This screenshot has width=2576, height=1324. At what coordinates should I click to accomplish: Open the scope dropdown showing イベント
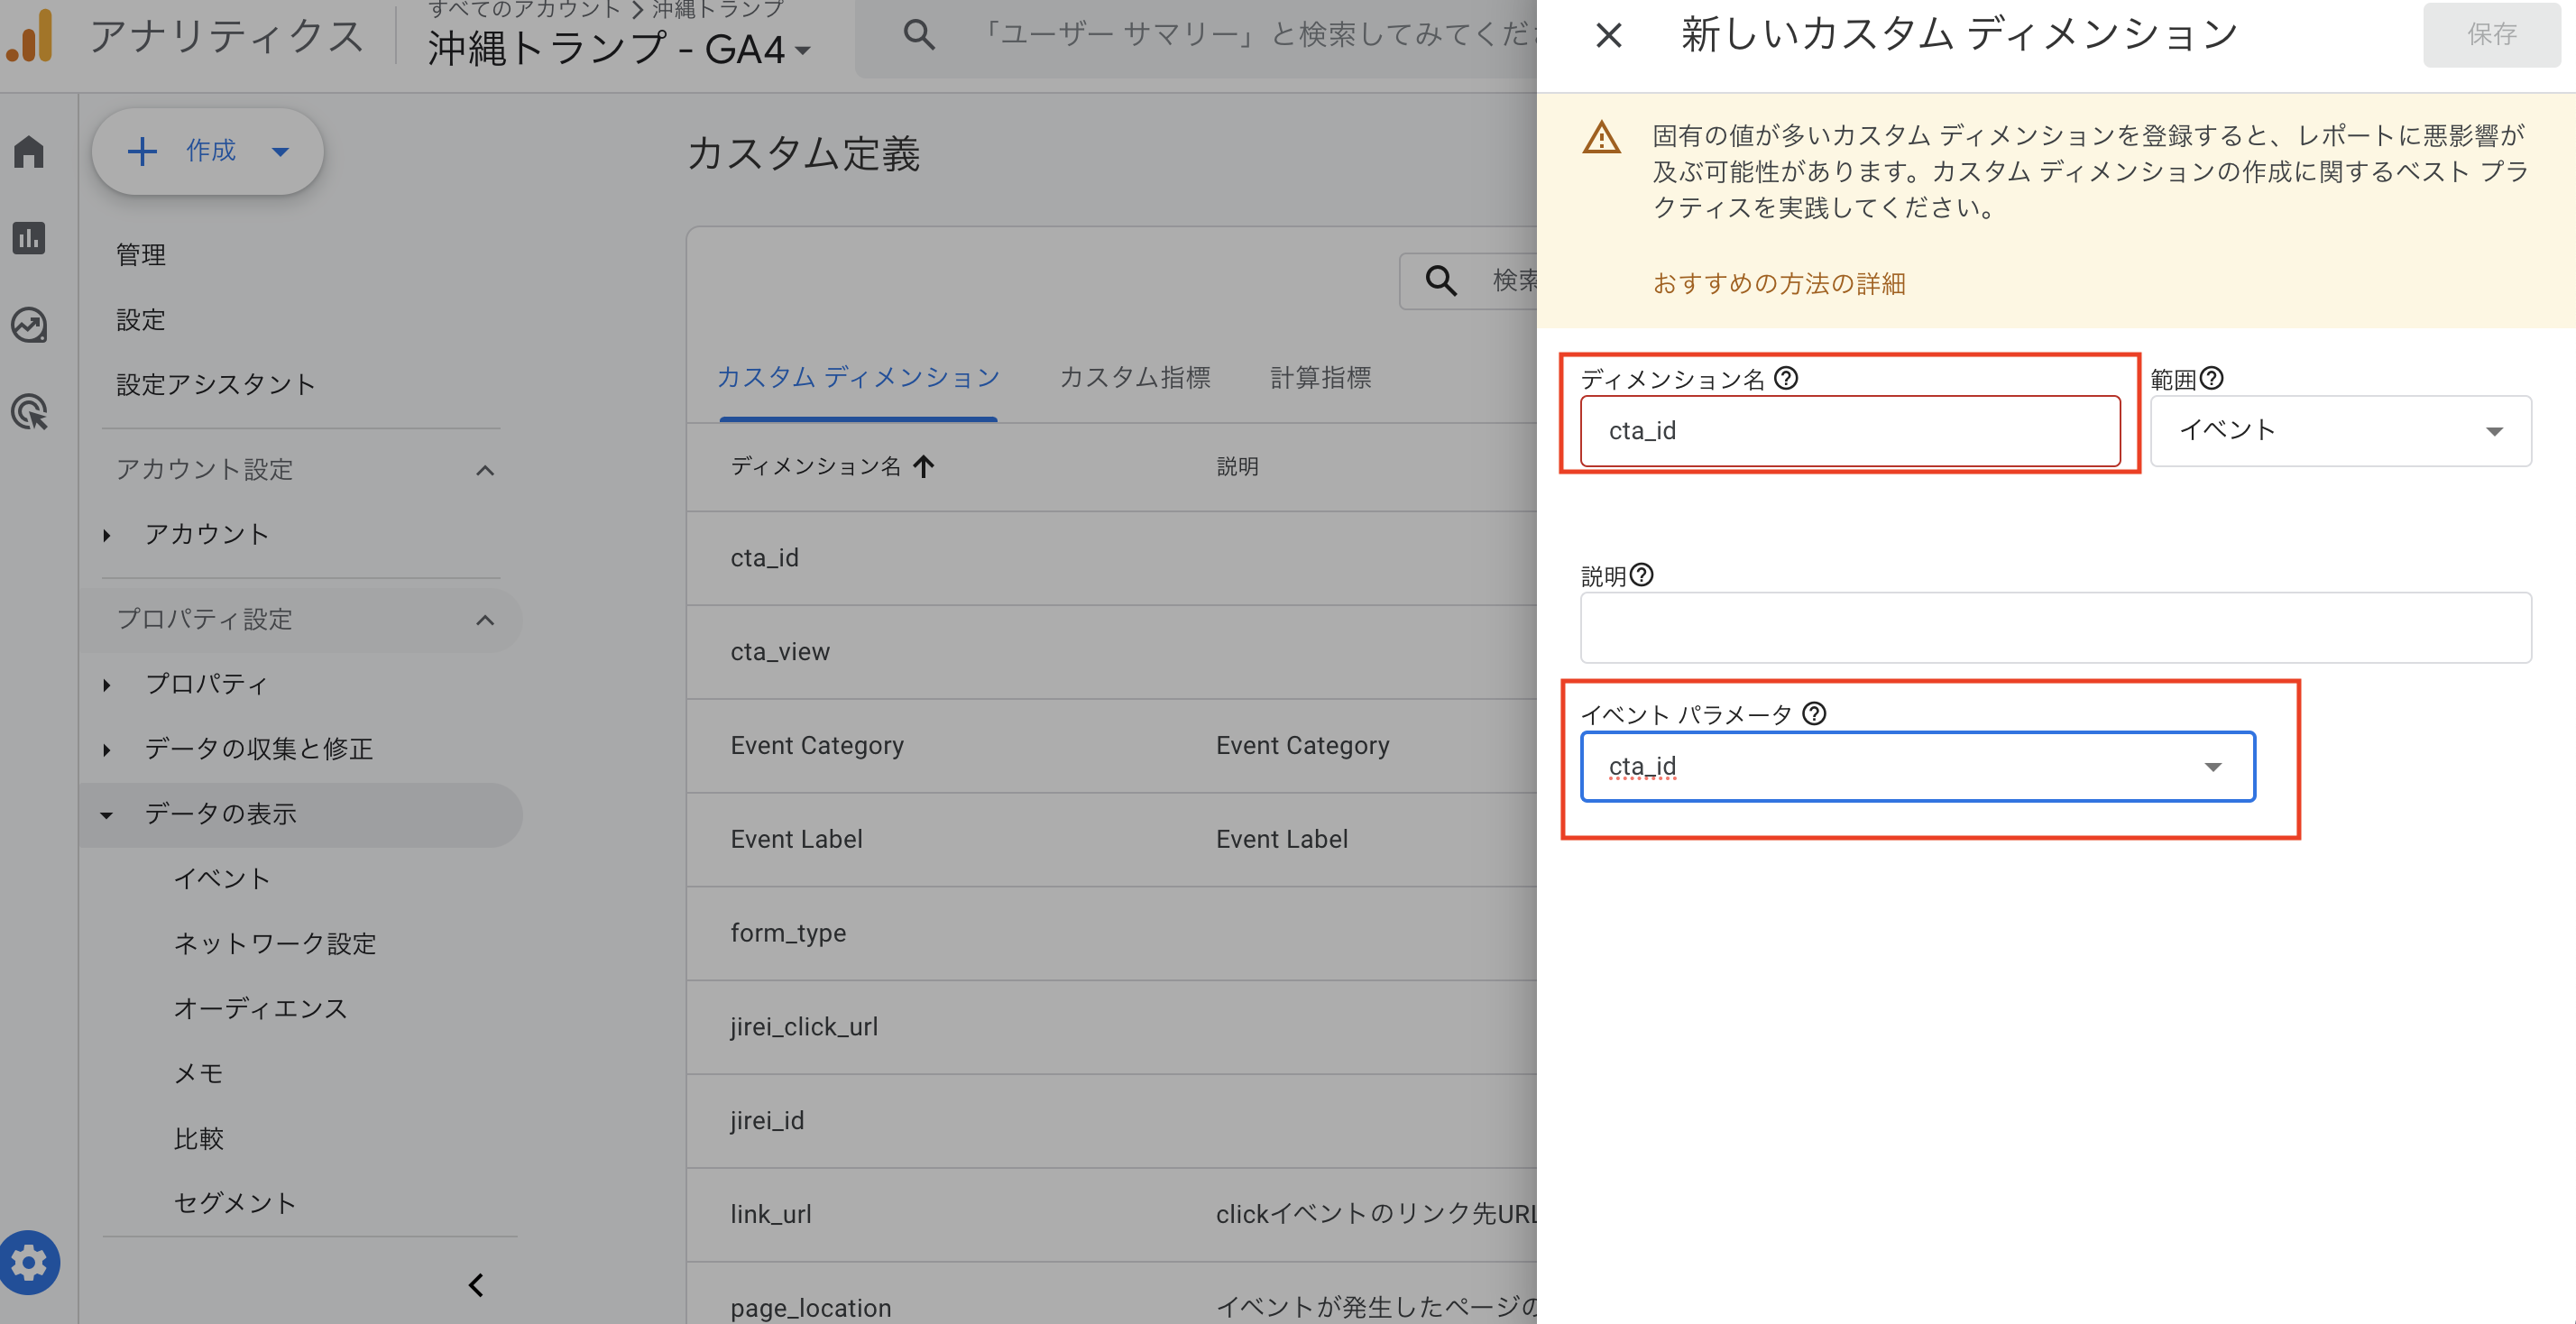click(x=2340, y=431)
